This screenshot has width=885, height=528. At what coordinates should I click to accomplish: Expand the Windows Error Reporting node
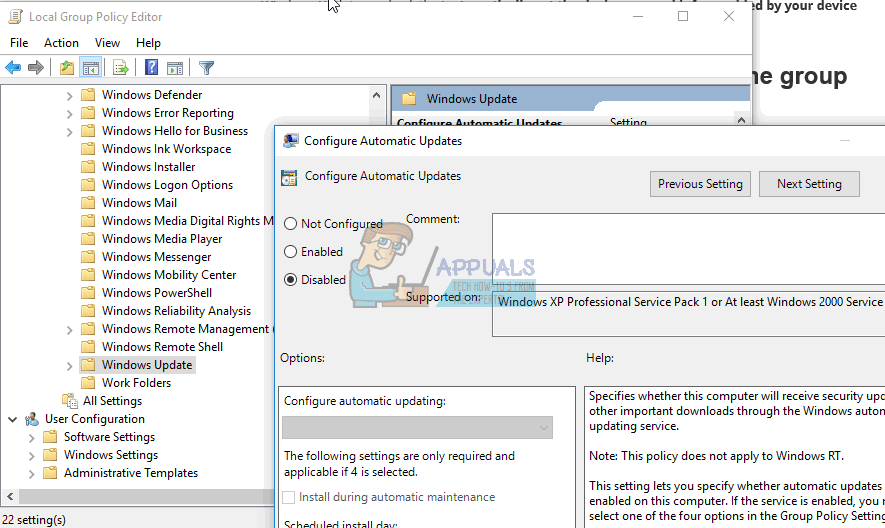point(69,114)
